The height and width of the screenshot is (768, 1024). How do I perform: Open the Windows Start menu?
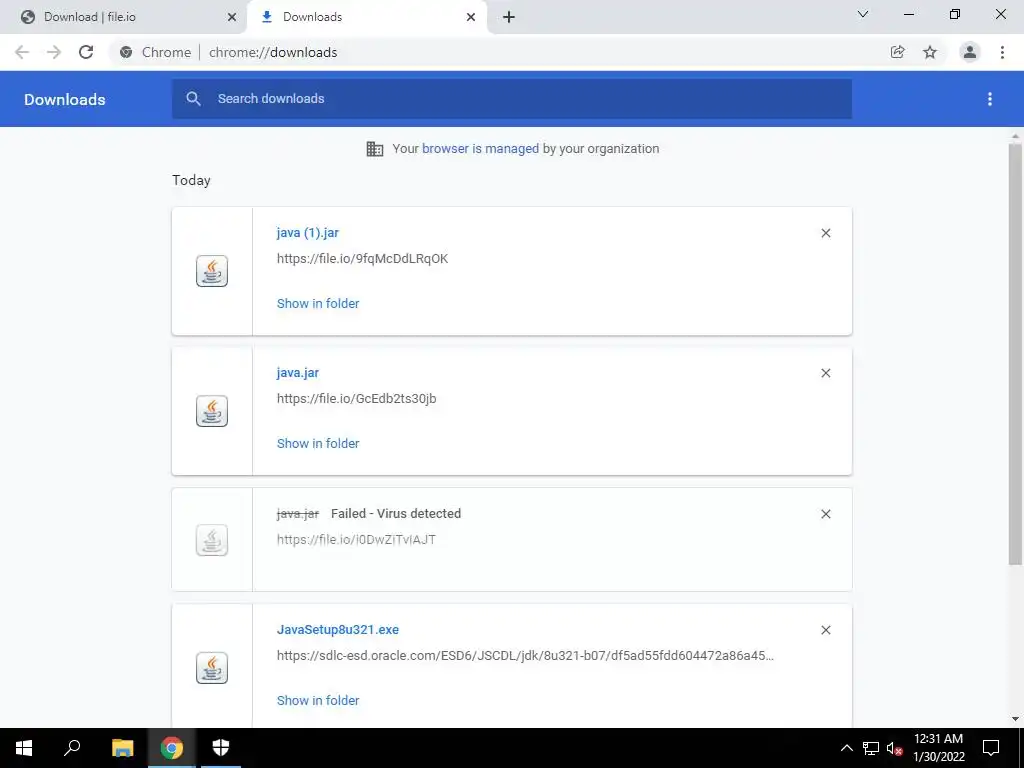[x=24, y=748]
